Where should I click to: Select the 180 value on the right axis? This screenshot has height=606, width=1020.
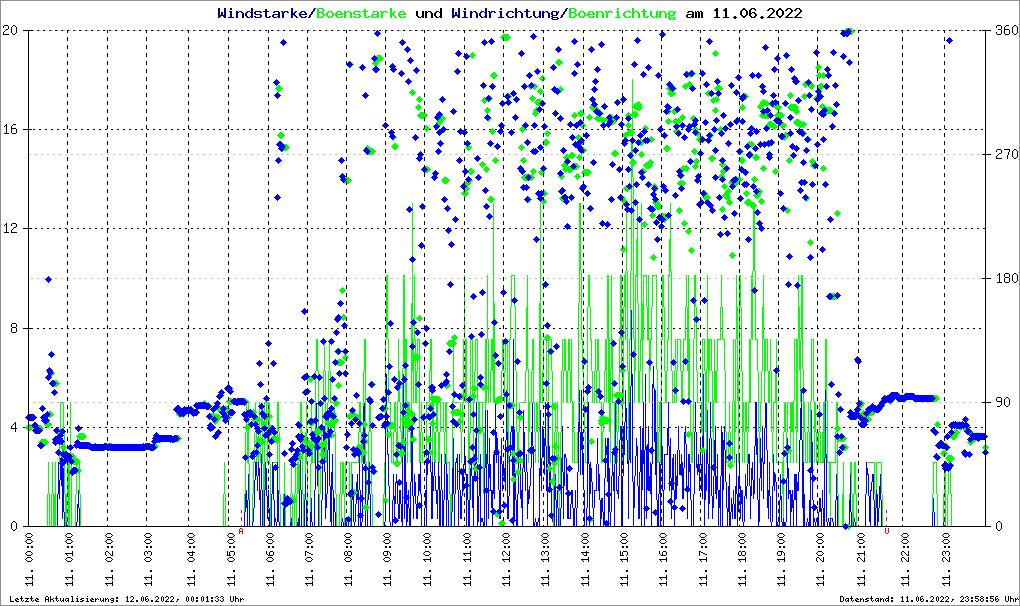click(x=1005, y=279)
